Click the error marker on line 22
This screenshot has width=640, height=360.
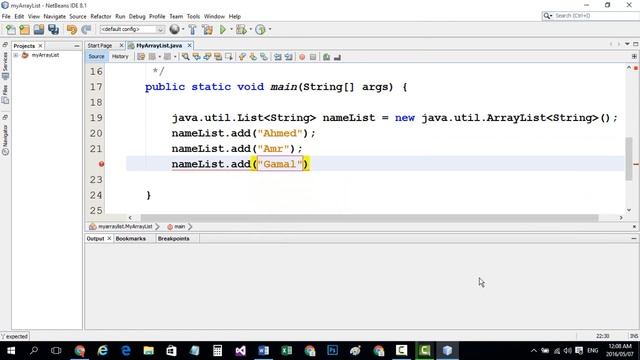pyautogui.click(x=101, y=164)
